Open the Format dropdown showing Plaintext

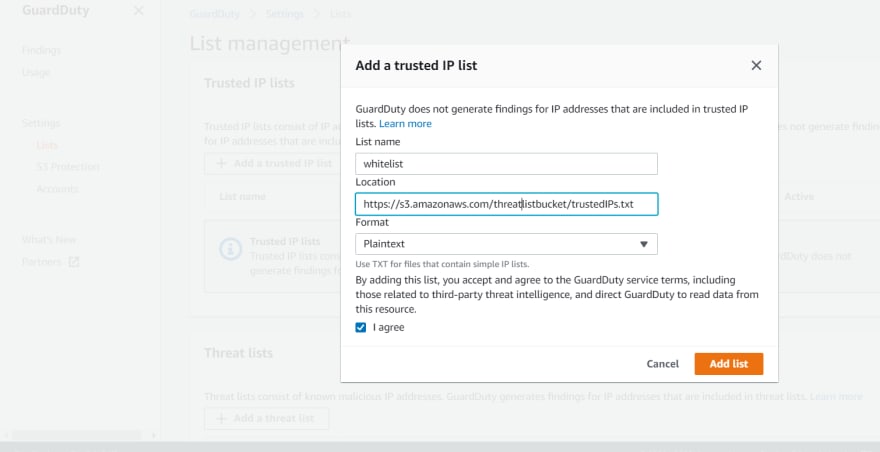pos(506,244)
